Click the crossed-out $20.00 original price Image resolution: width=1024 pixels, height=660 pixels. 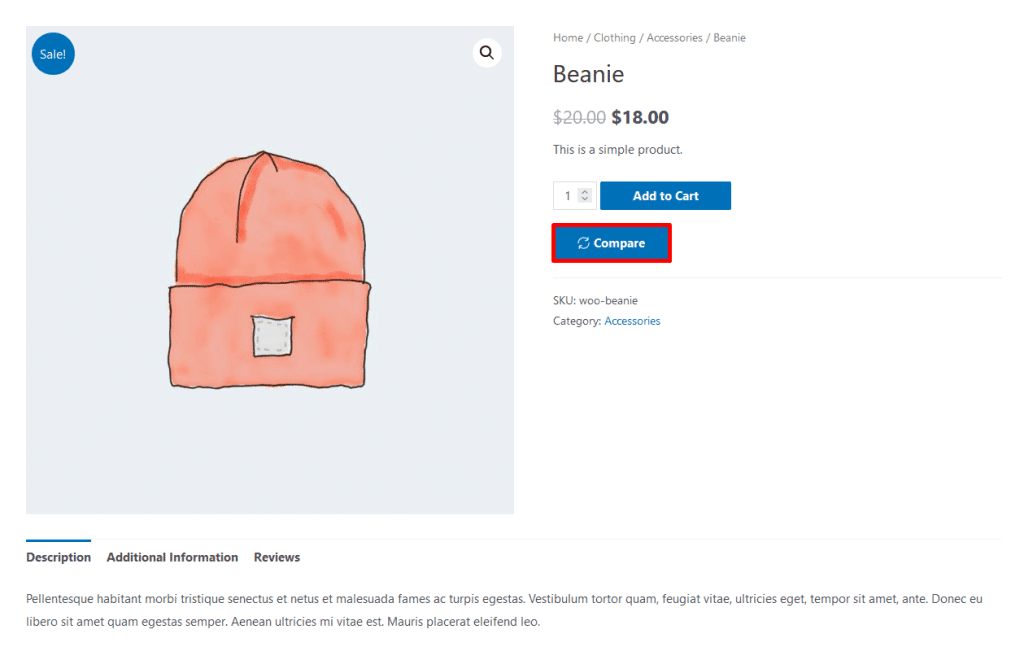click(x=579, y=117)
